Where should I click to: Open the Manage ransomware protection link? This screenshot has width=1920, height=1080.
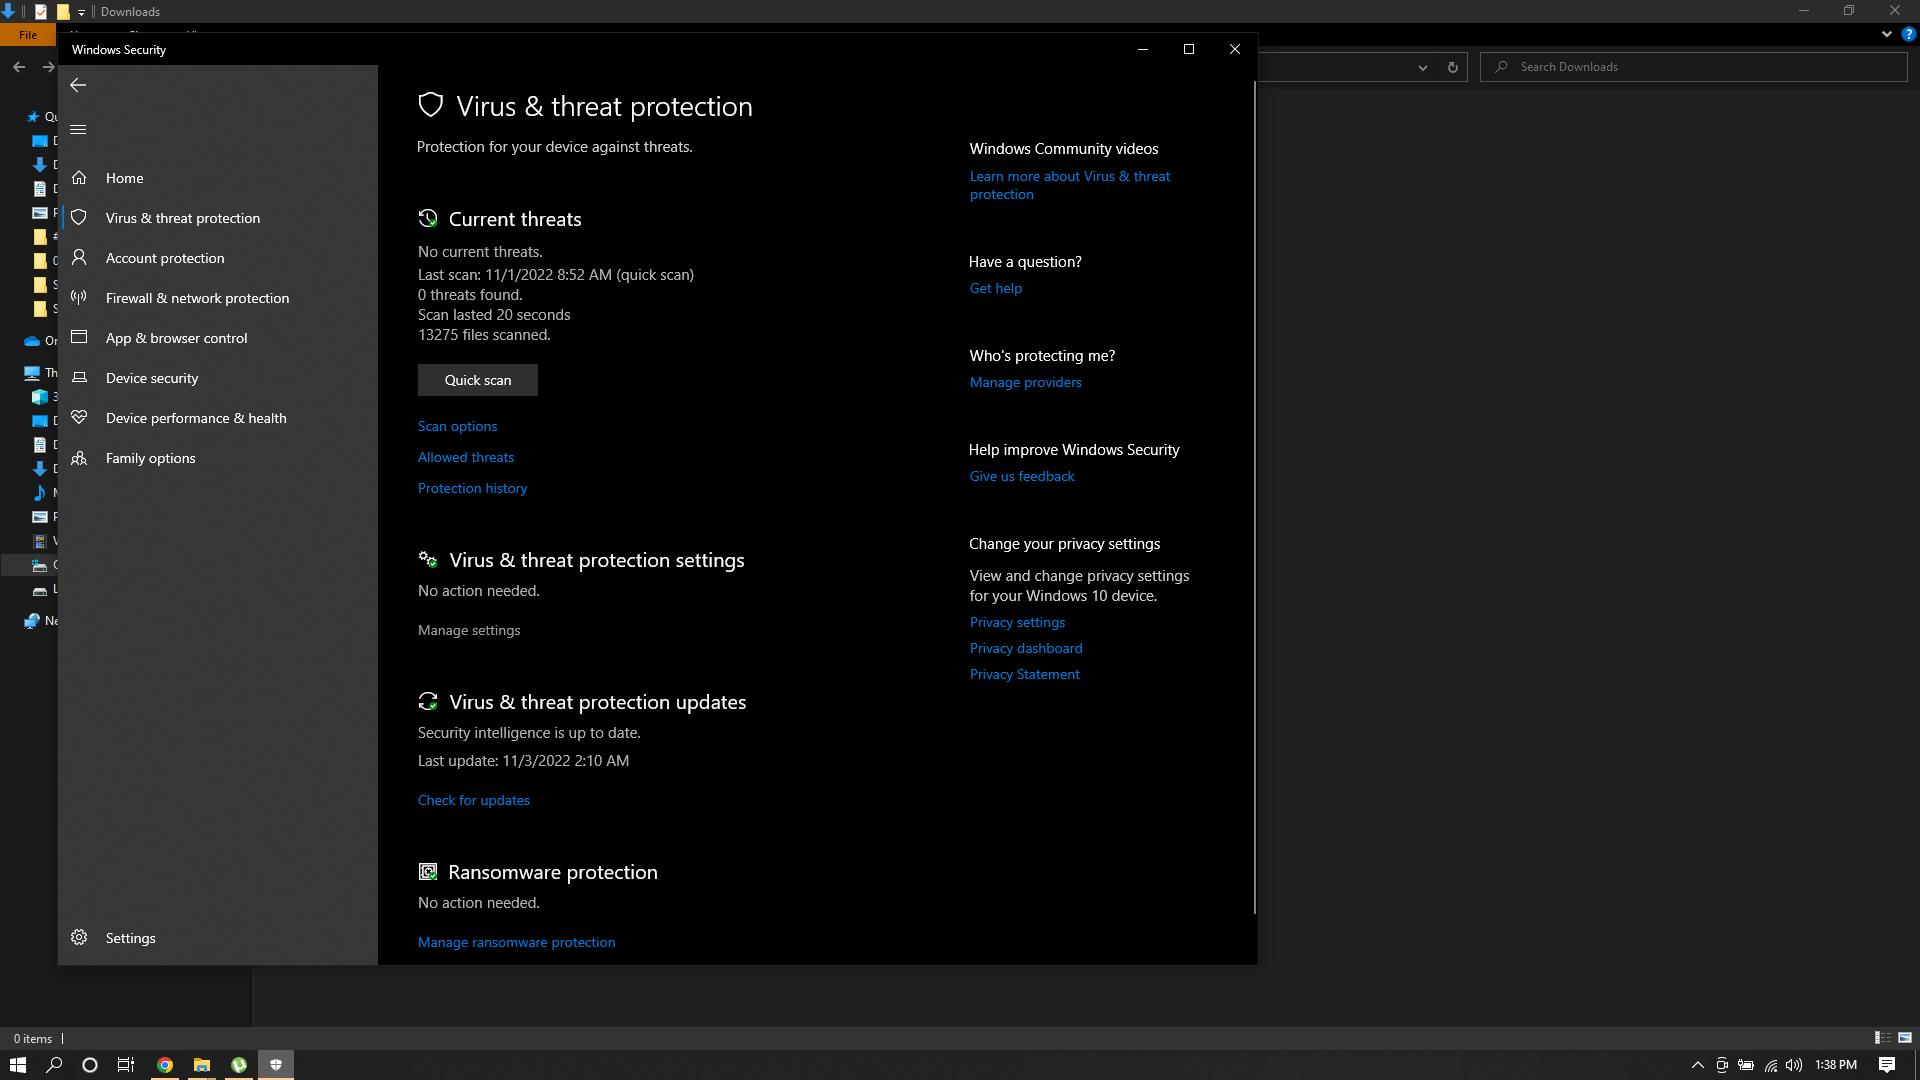pos(516,942)
